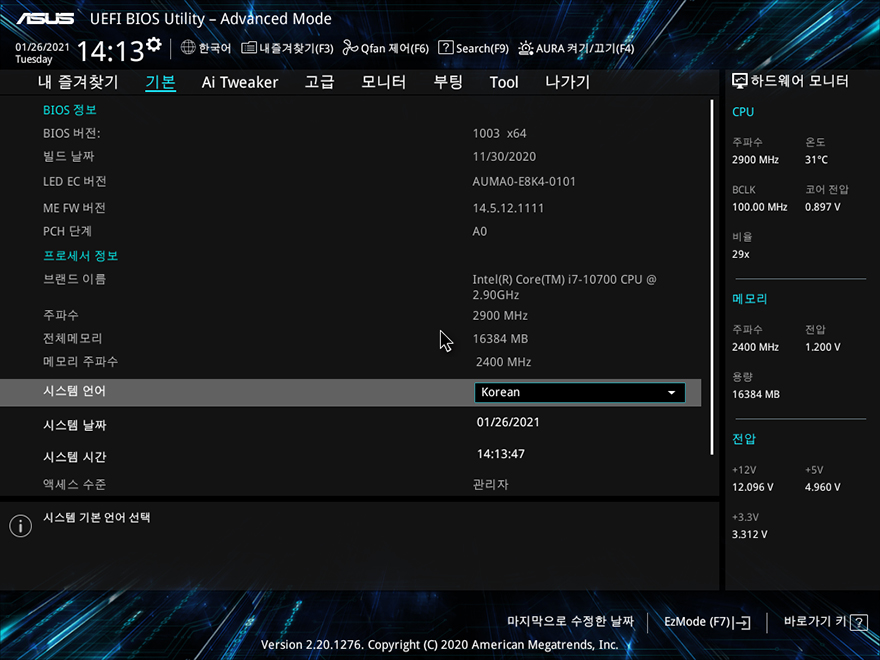The image size is (880, 660).
Task: Click the My Favorites (F3) folder icon
Action: coord(249,48)
